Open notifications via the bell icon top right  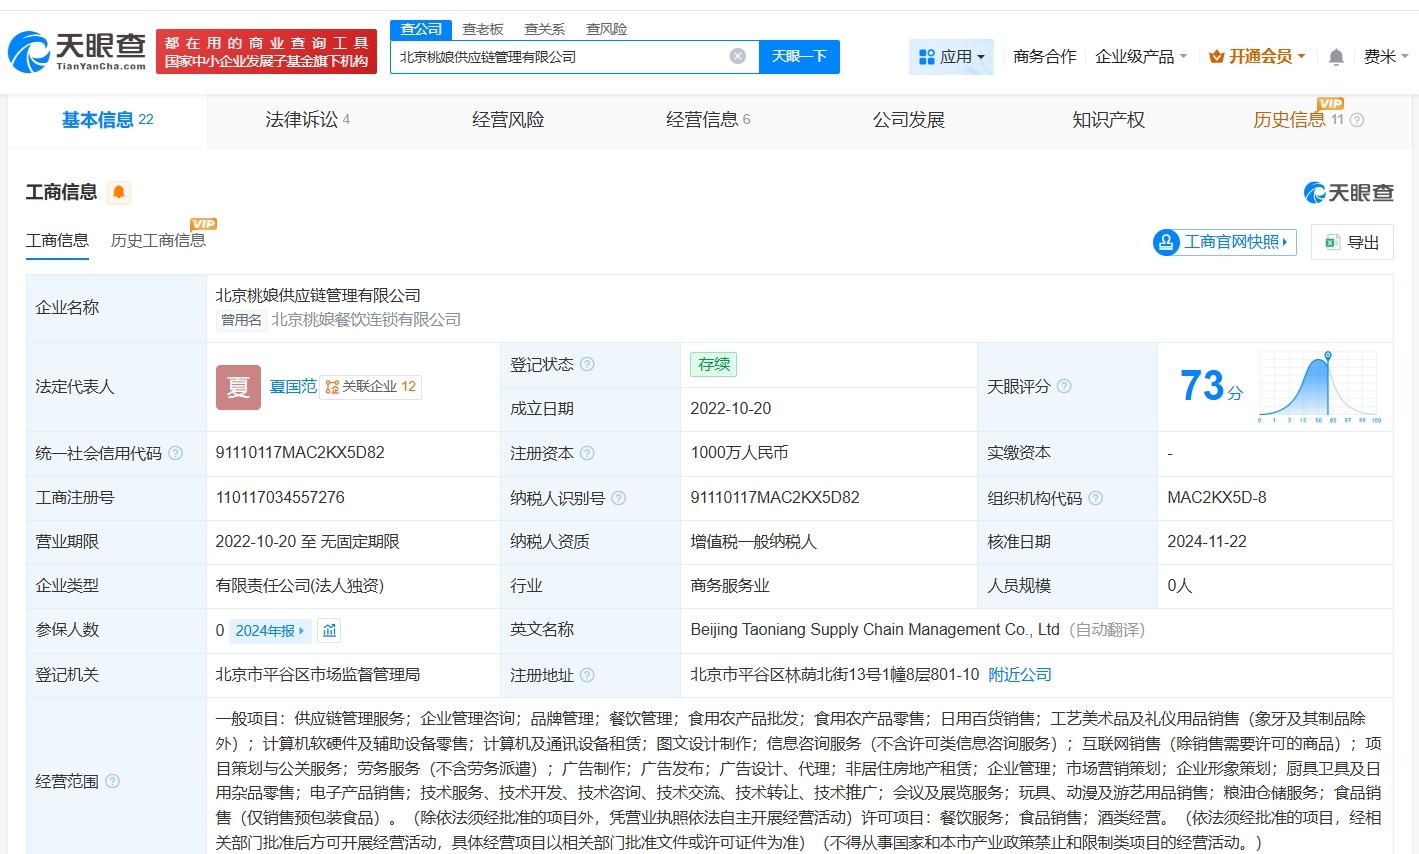[1335, 57]
